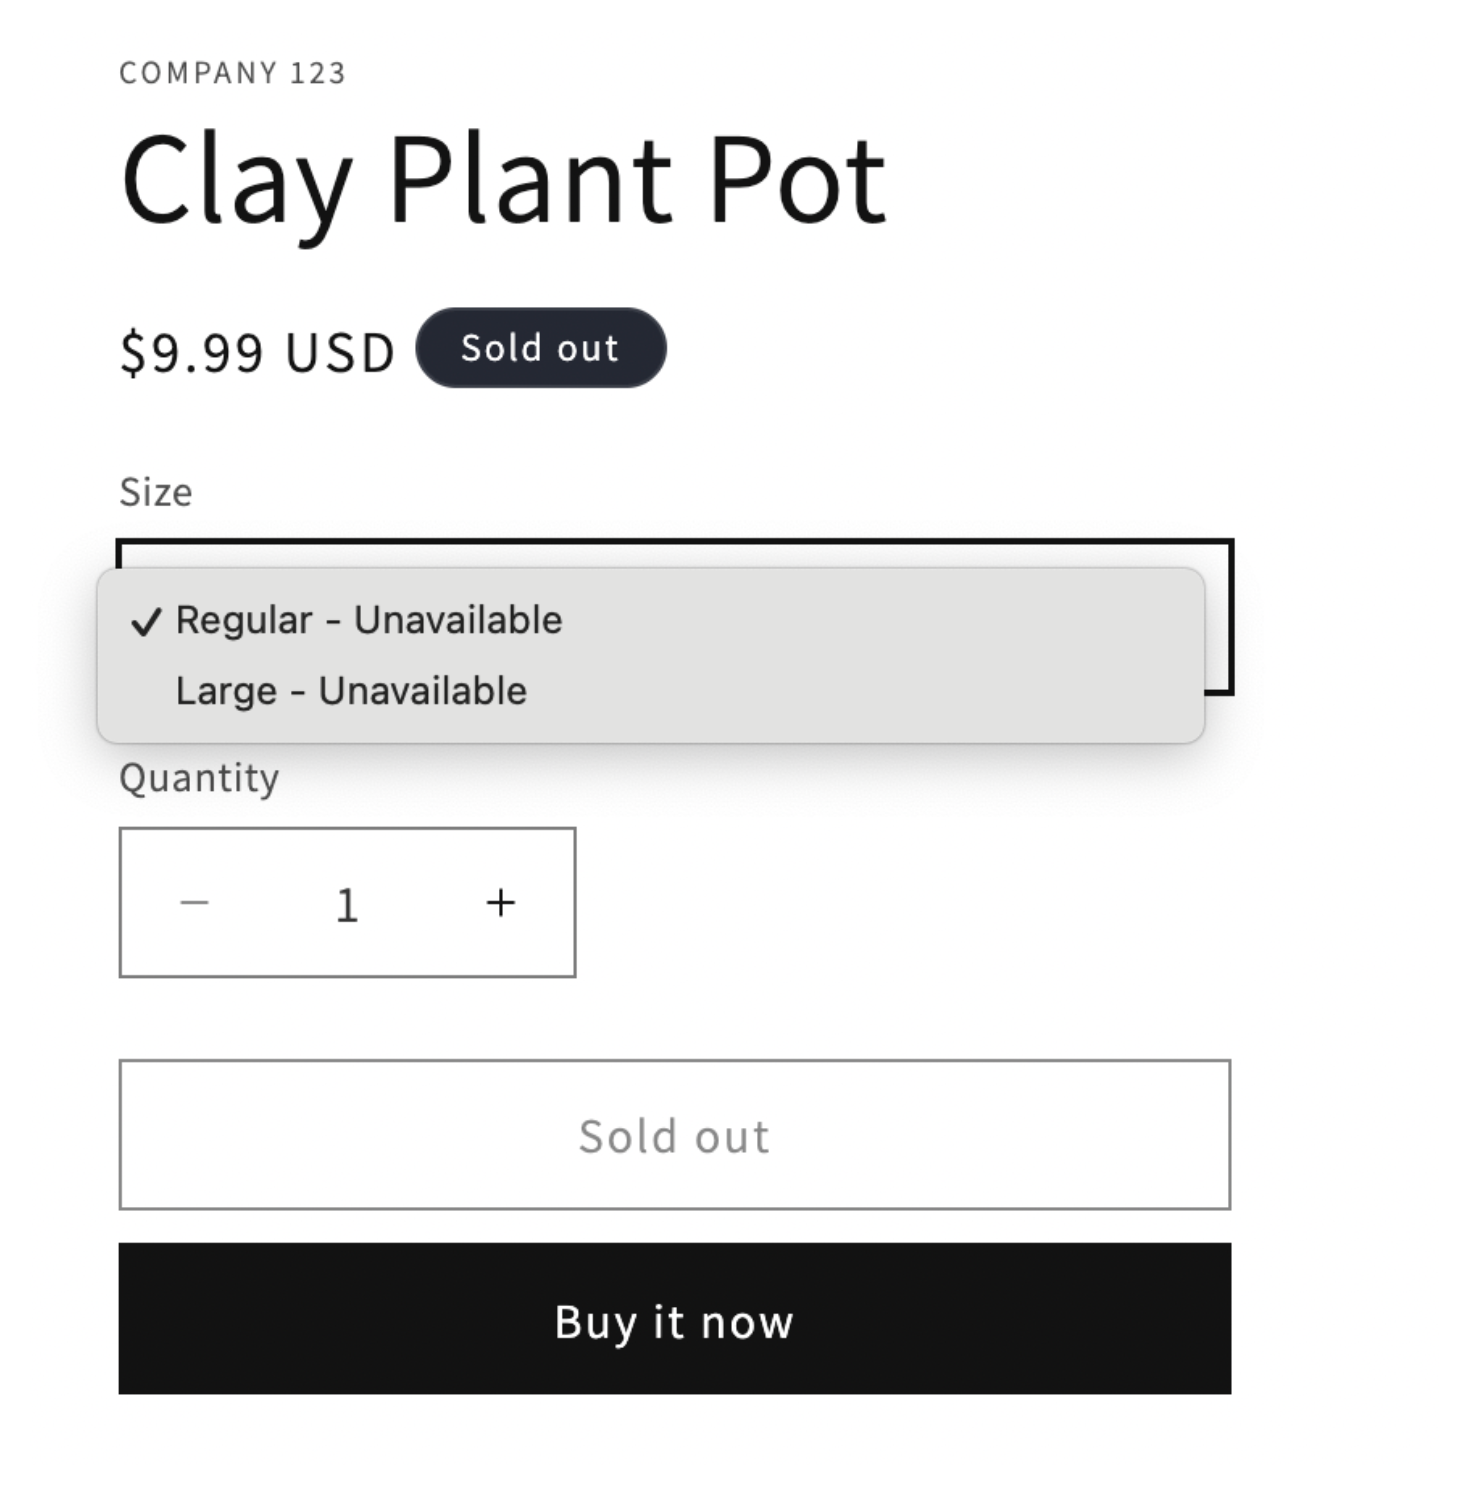Click the Clay Plant Pot product title
Viewport: 1469px width, 1495px height.
coord(503,182)
